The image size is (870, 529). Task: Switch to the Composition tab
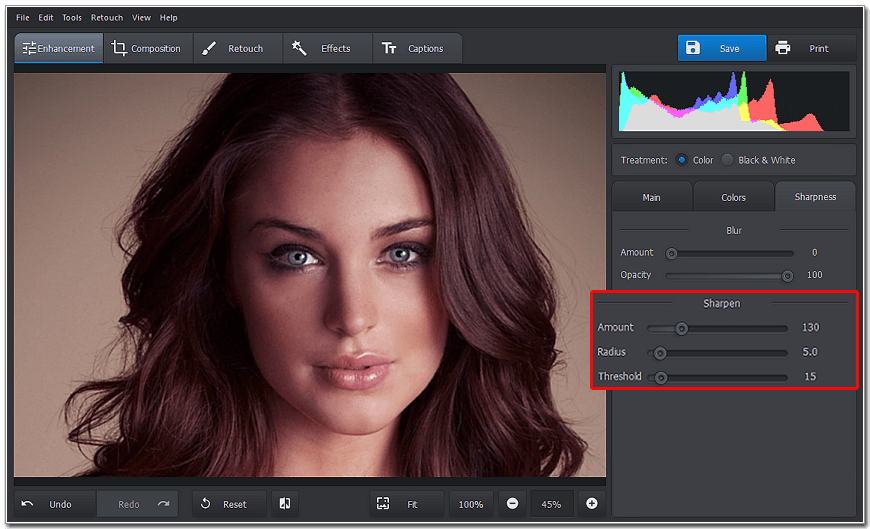pos(148,48)
